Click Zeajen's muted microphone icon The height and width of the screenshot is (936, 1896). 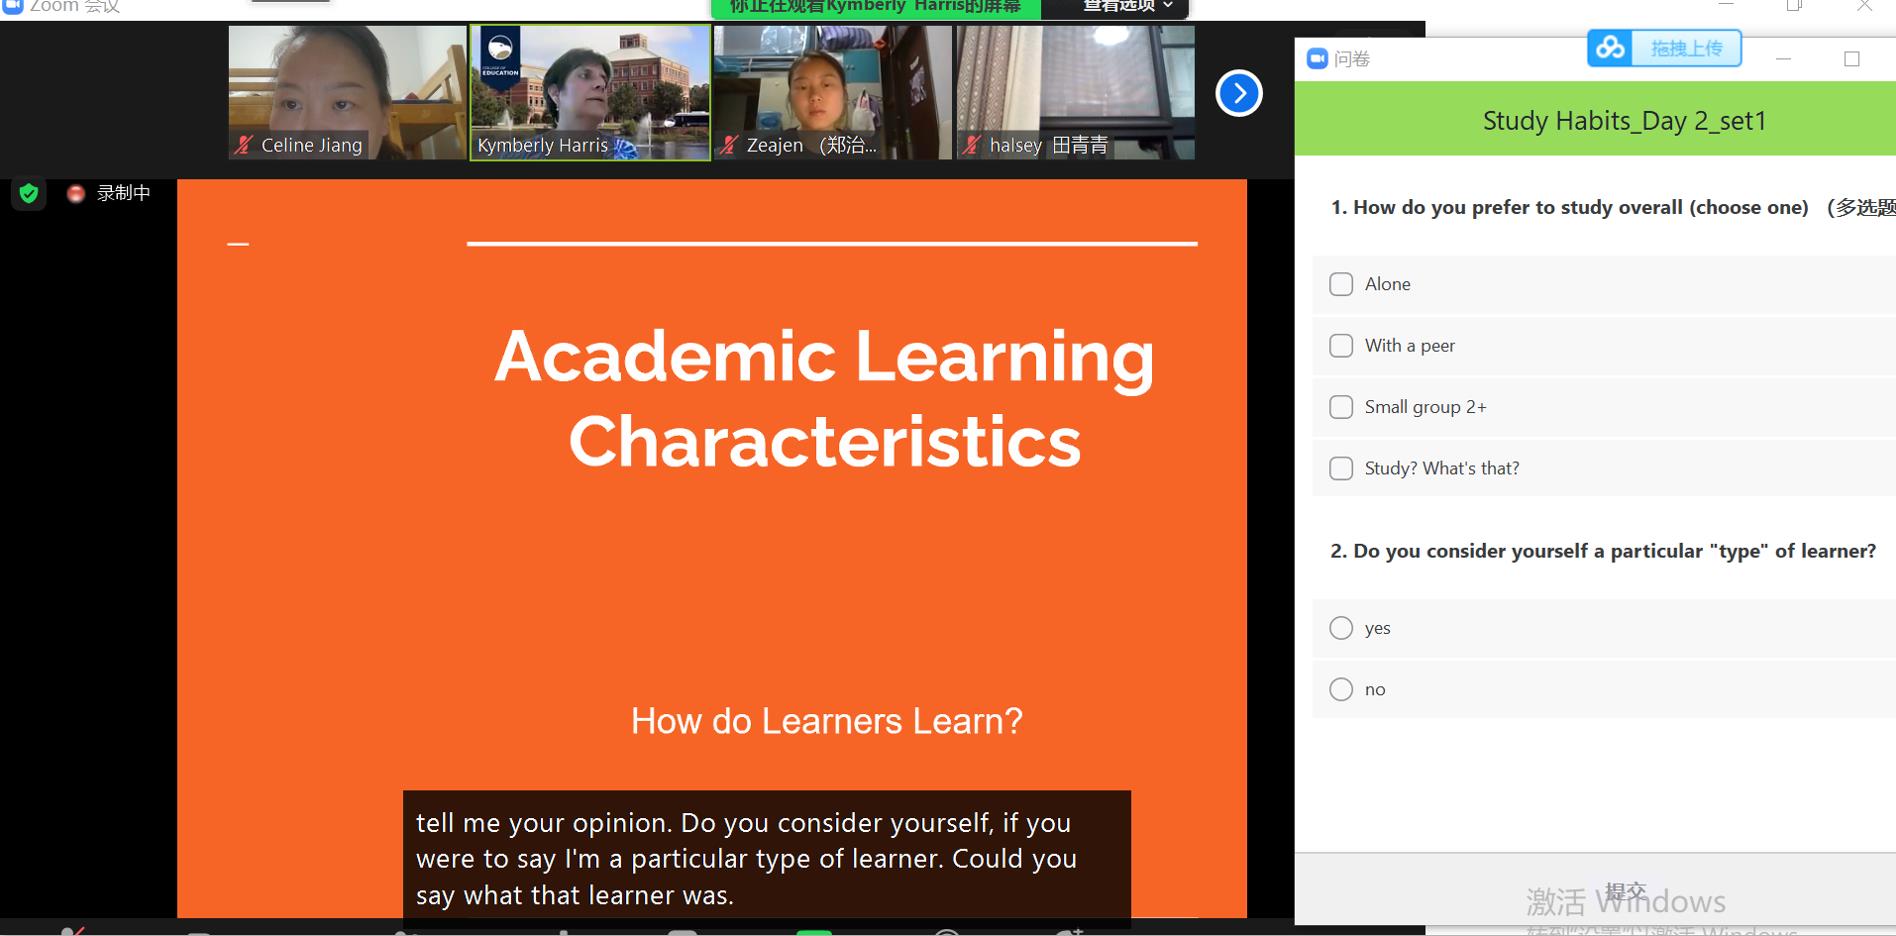point(729,145)
